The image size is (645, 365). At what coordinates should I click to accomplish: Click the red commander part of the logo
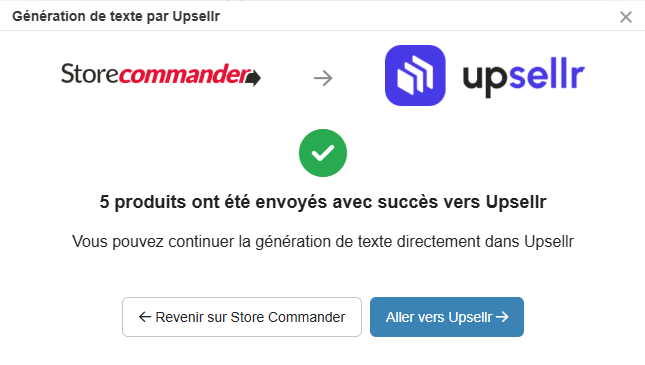pos(185,74)
